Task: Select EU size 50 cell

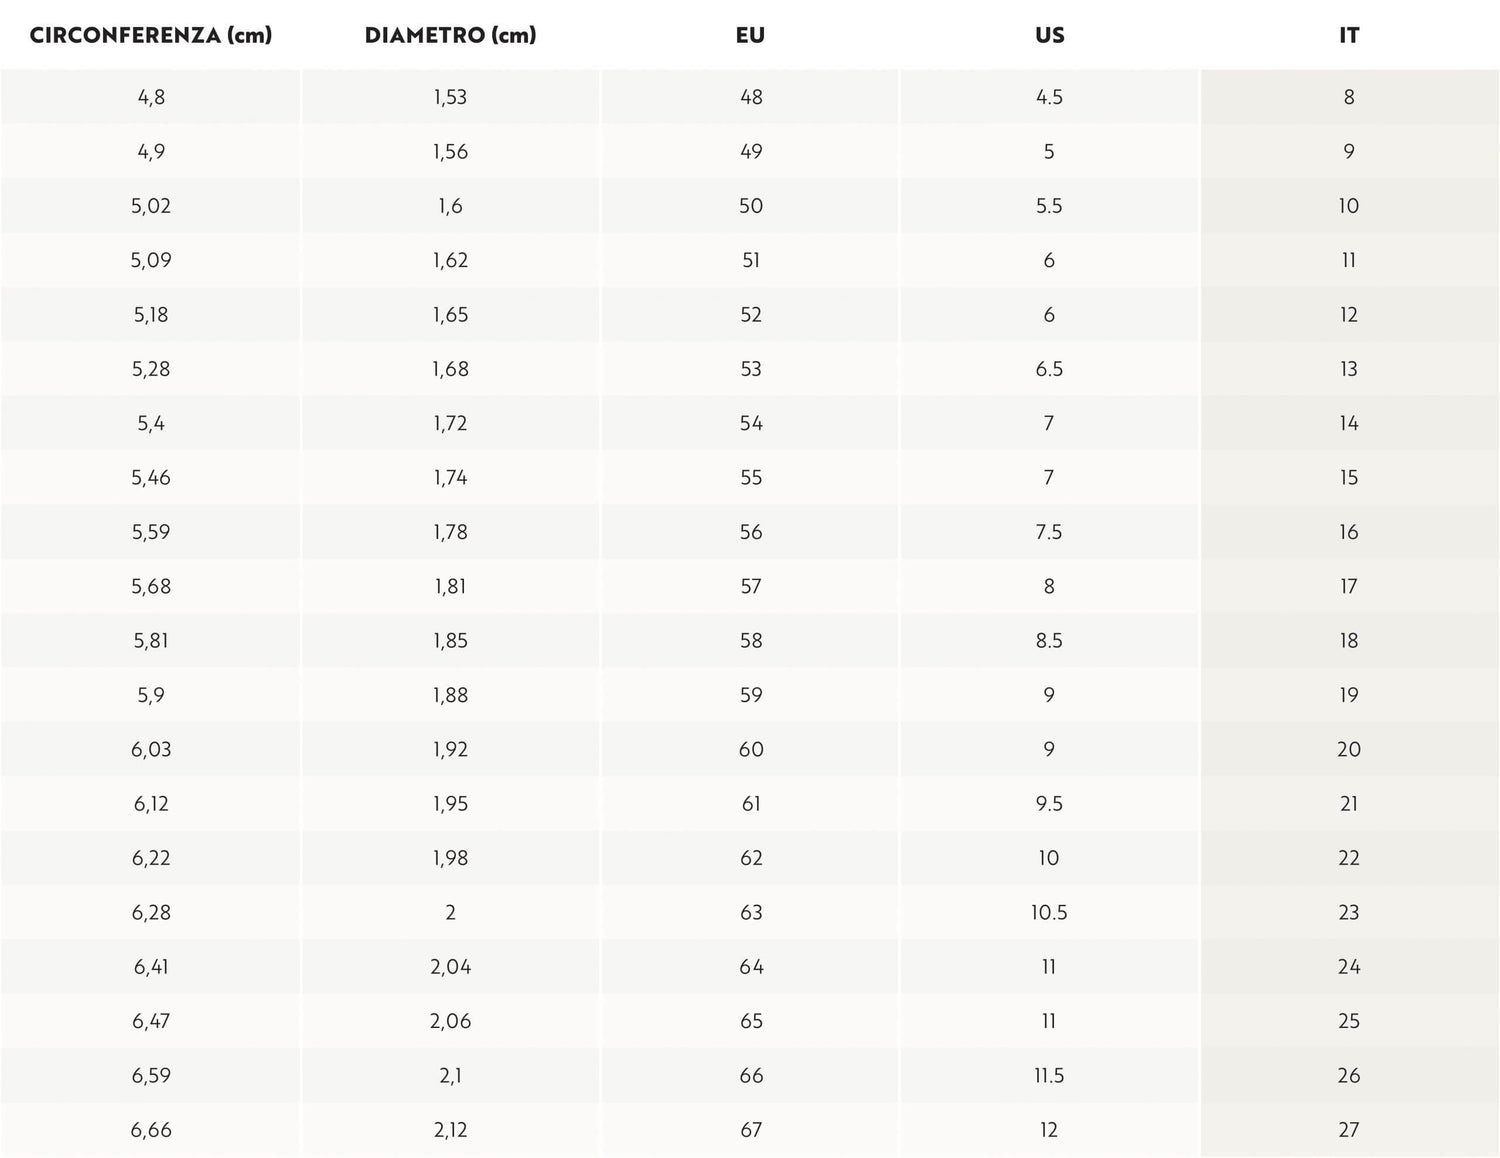Action: (x=750, y=206)
